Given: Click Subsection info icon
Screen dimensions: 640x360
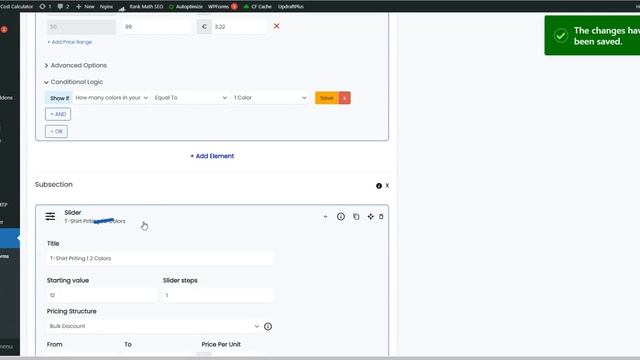Looking at the screenshot, I should (x=379, y=186).
